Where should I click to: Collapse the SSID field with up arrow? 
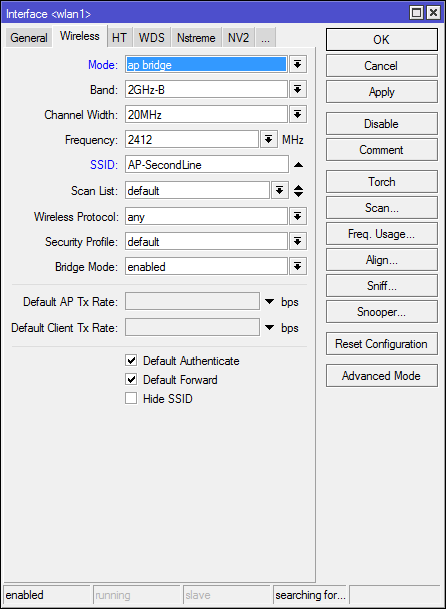[x=298, y=165]
